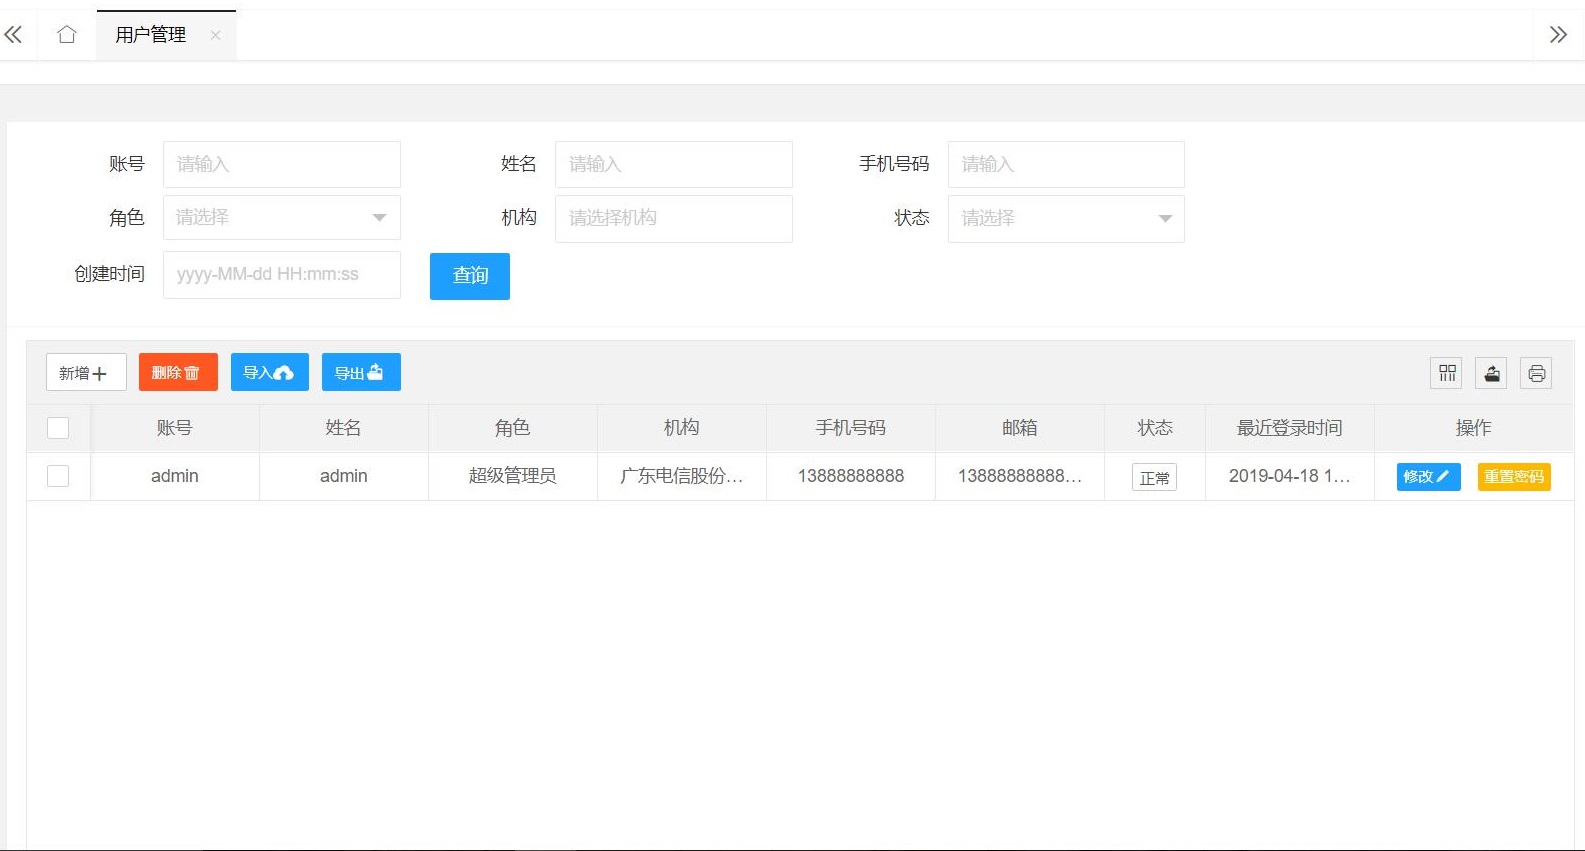This screenshot has width=1585, height=851.
Task: Open the 创建时间 date-time picker field
Action: coord(282,274)
